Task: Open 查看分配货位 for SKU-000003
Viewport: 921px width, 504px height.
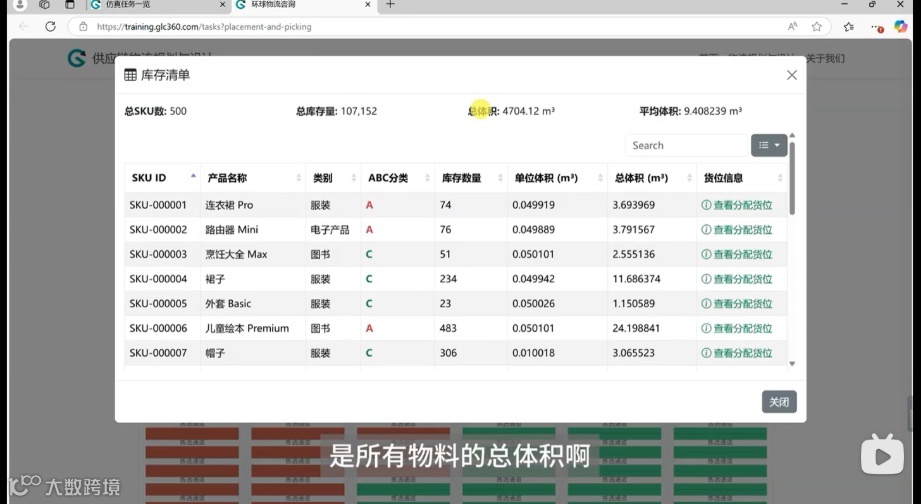Action: click(x=737, y=254)
